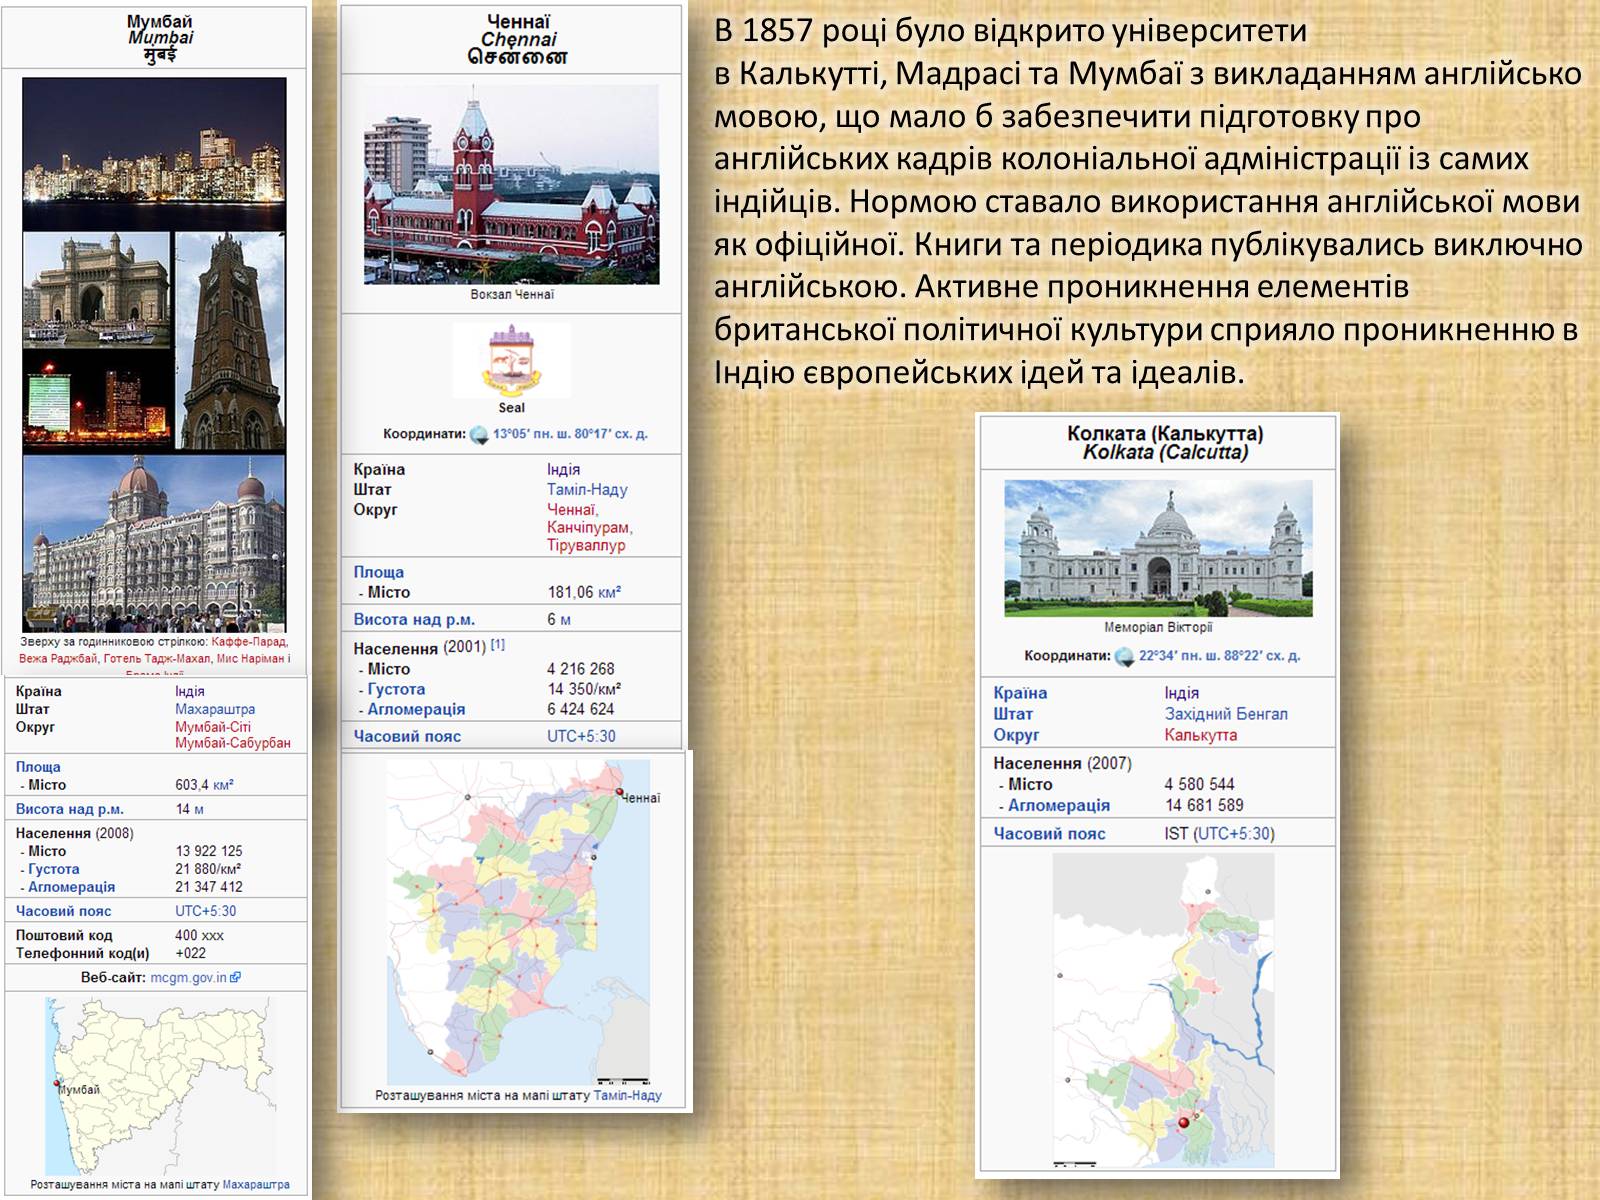Open the Tamil Nadu state map

pos(518,922)
